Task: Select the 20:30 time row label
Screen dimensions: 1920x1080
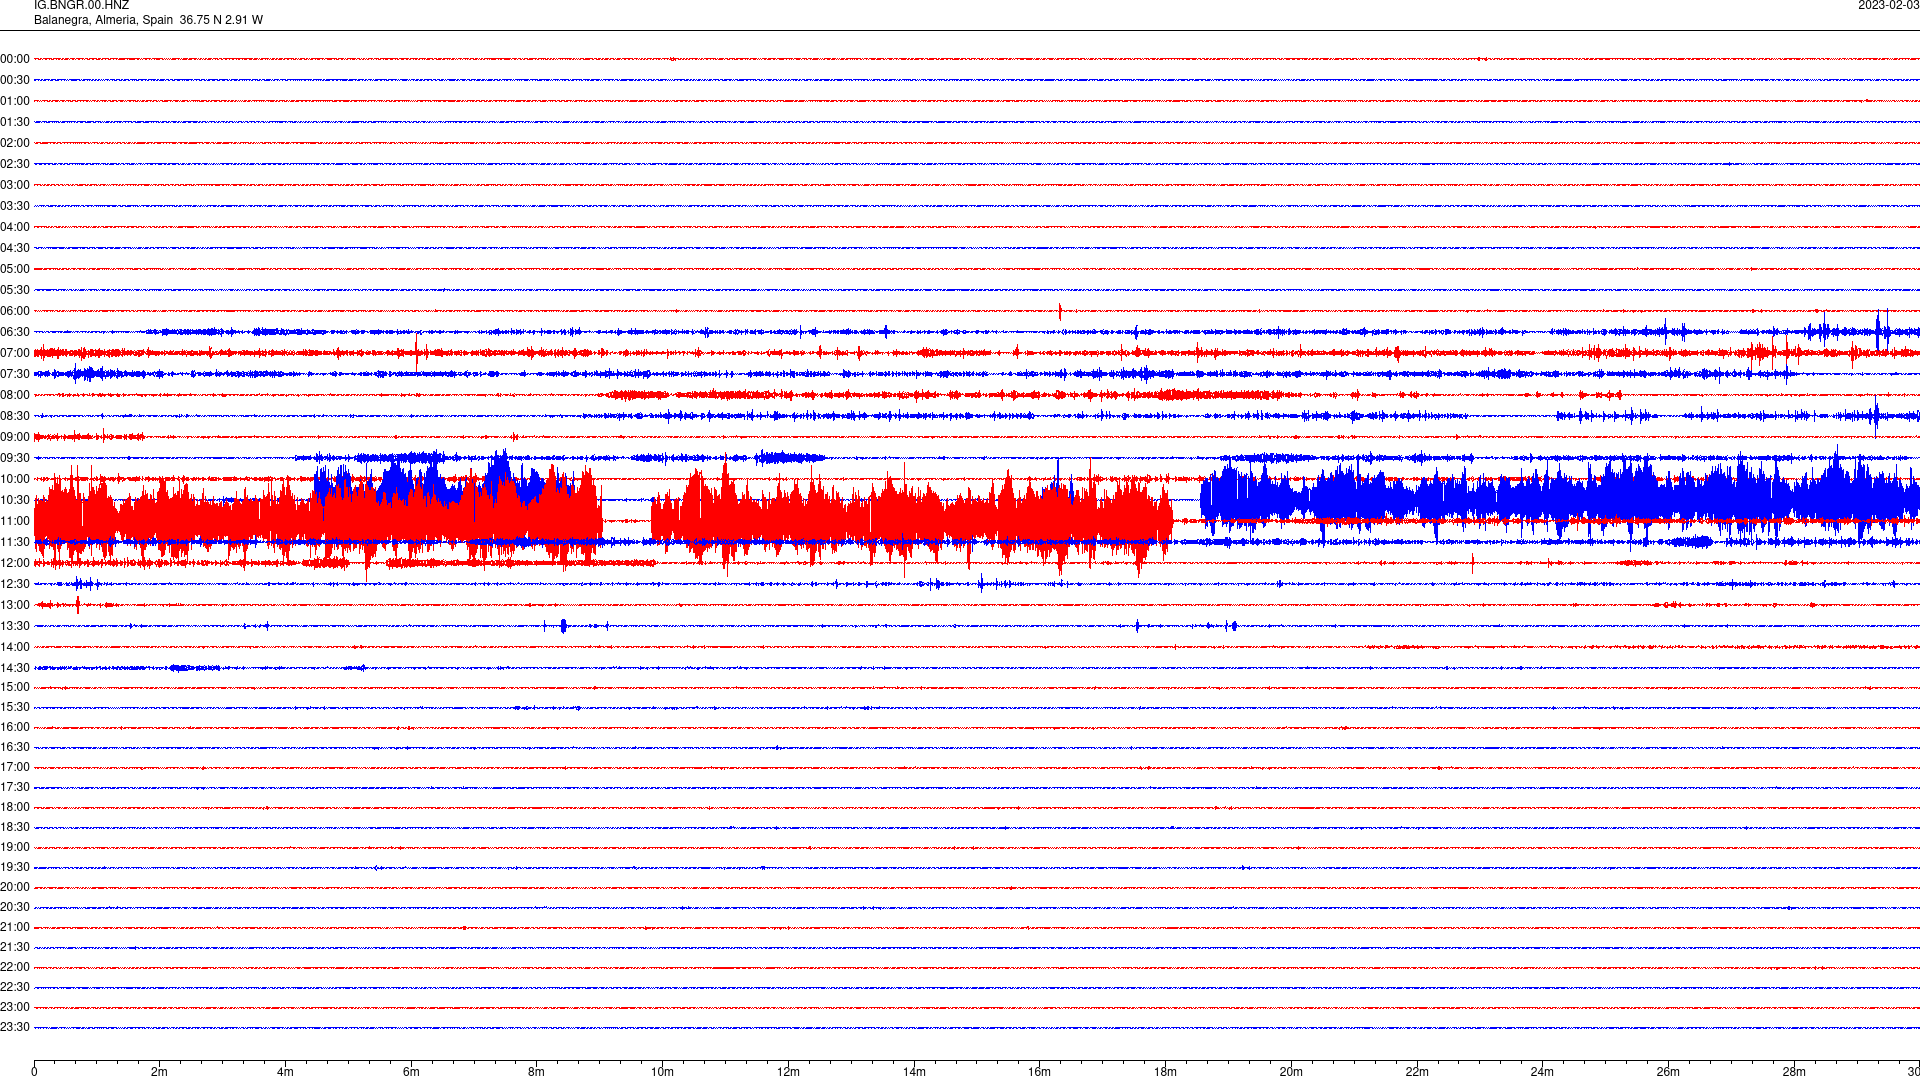Action: [15, 907]
